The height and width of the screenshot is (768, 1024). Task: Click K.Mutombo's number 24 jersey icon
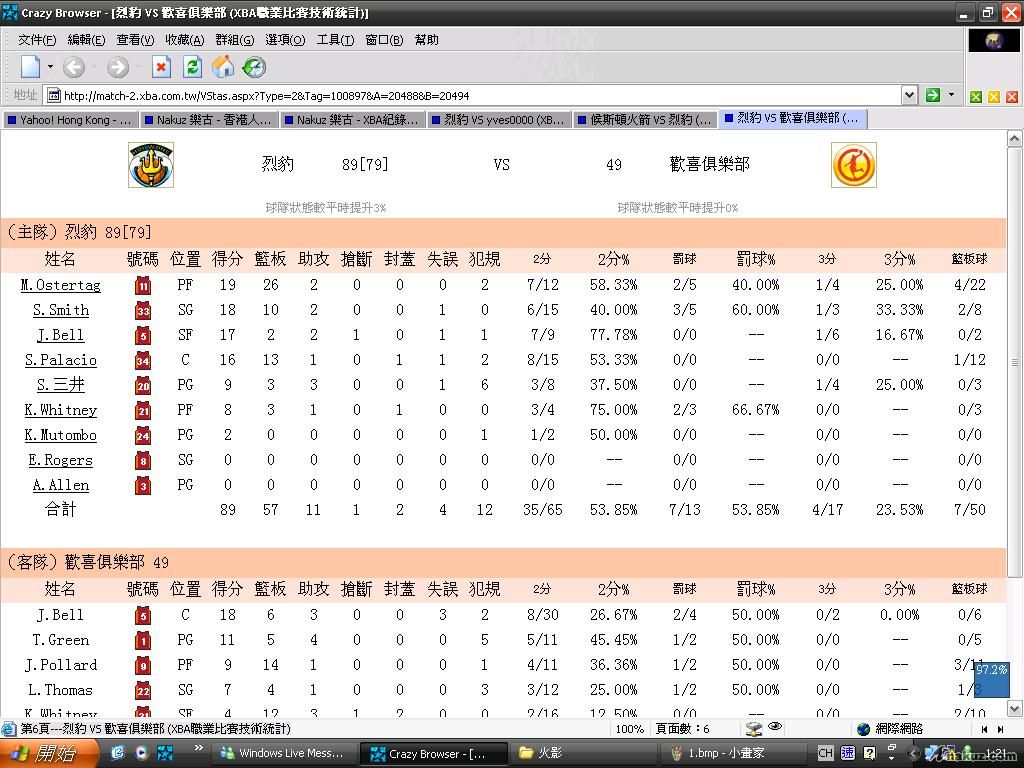tap(143, 435)
